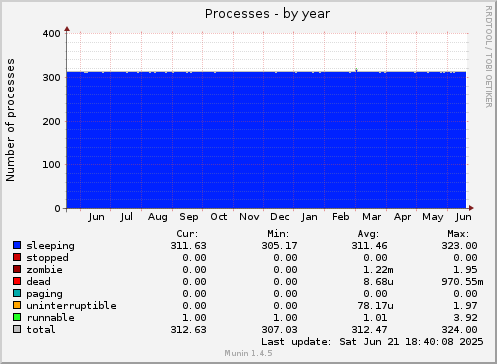Viewport: 497px width, 364px height.
Task: Click the 'Sep' x-axis month label
Action: 189,217
